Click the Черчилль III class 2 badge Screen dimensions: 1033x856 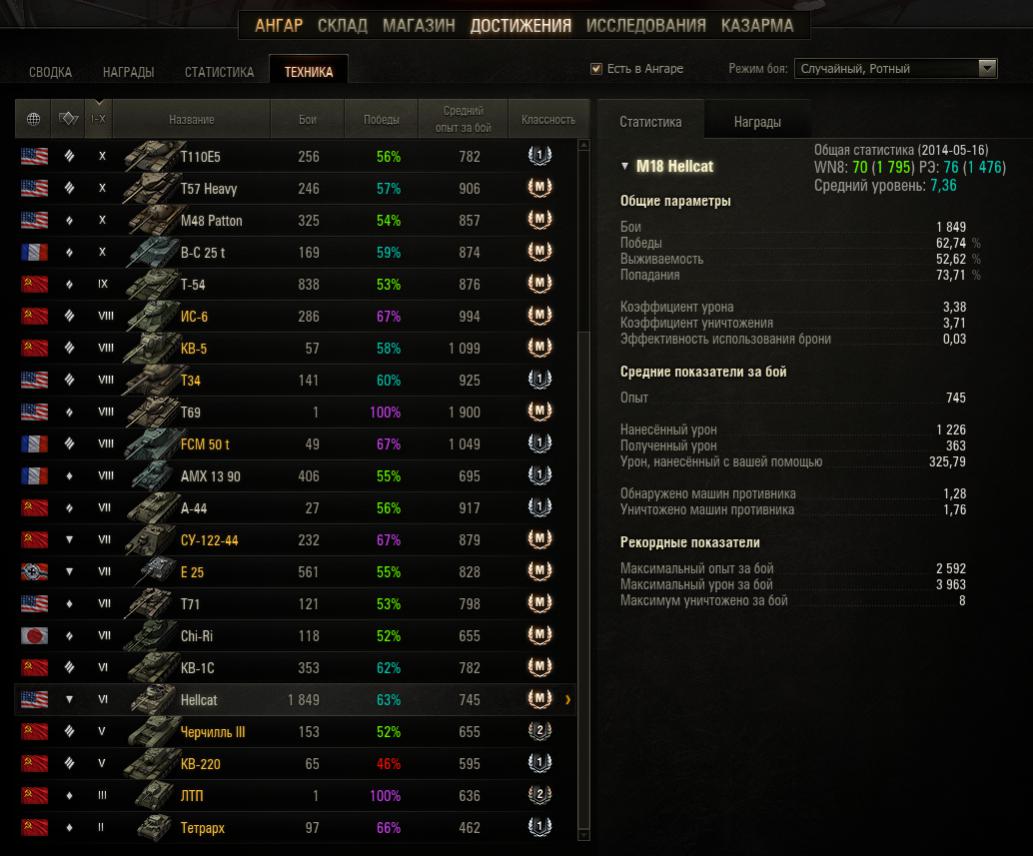point(540,731)
